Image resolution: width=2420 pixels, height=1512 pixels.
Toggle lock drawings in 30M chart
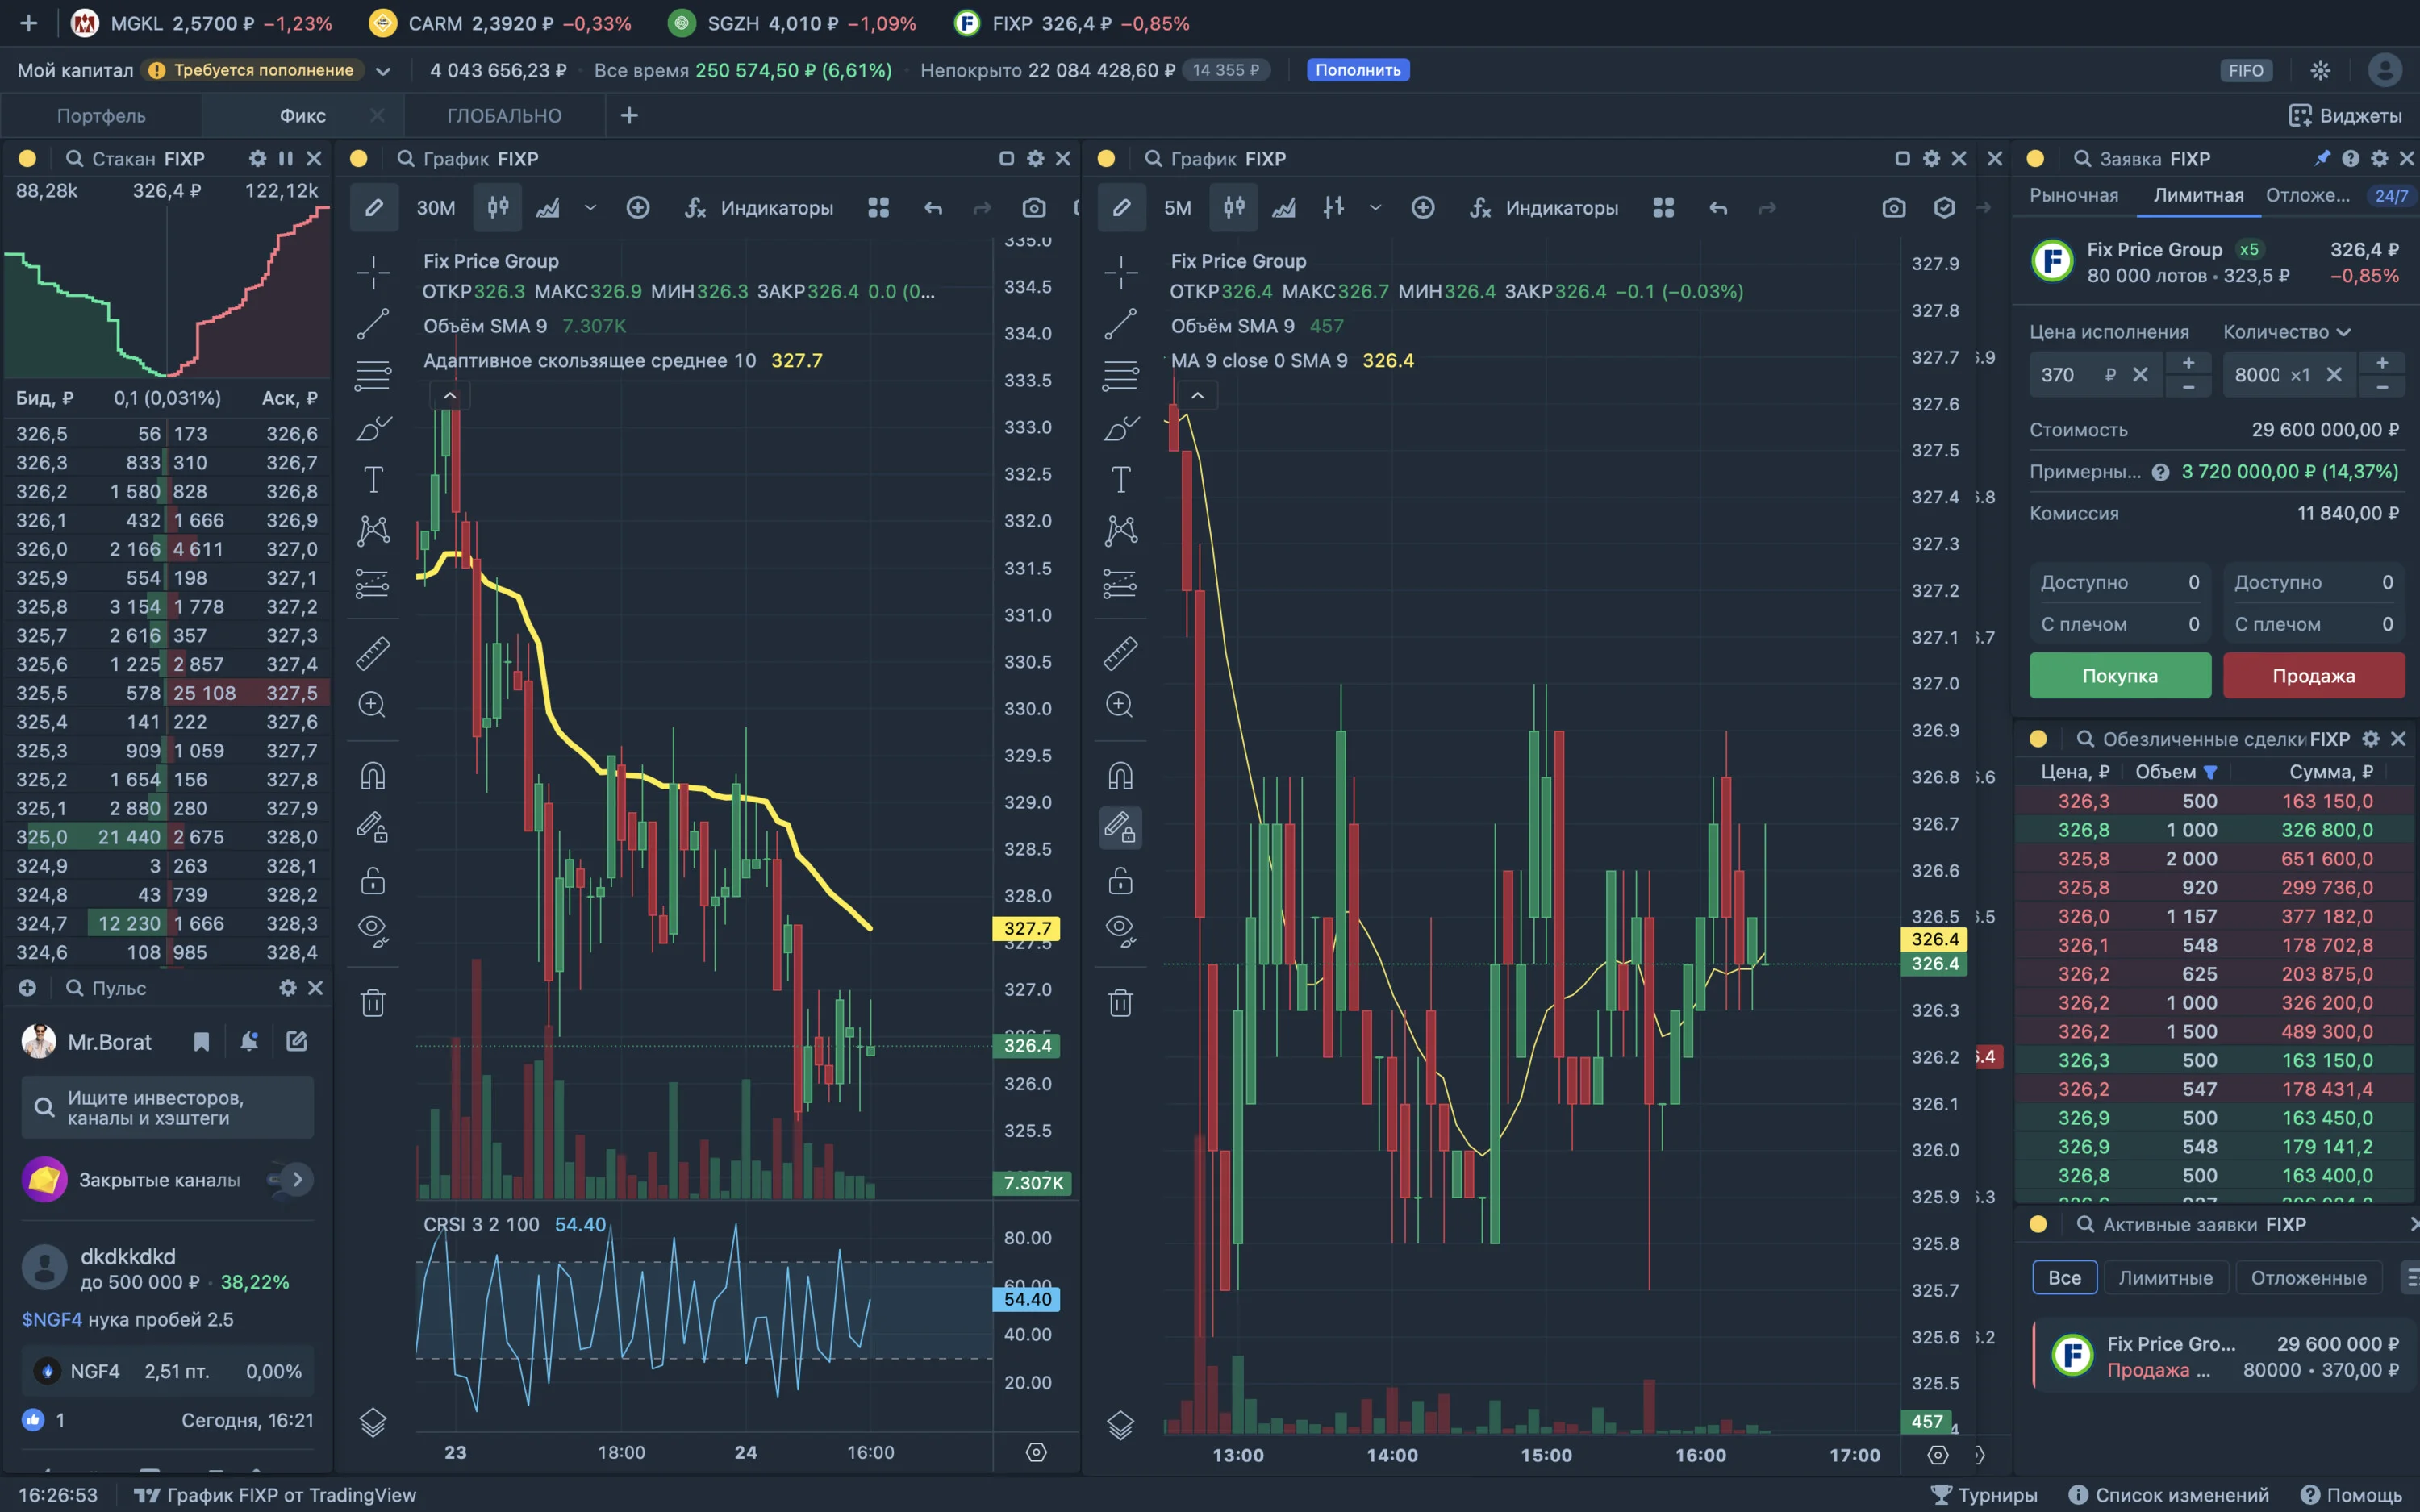coord(373,881)
